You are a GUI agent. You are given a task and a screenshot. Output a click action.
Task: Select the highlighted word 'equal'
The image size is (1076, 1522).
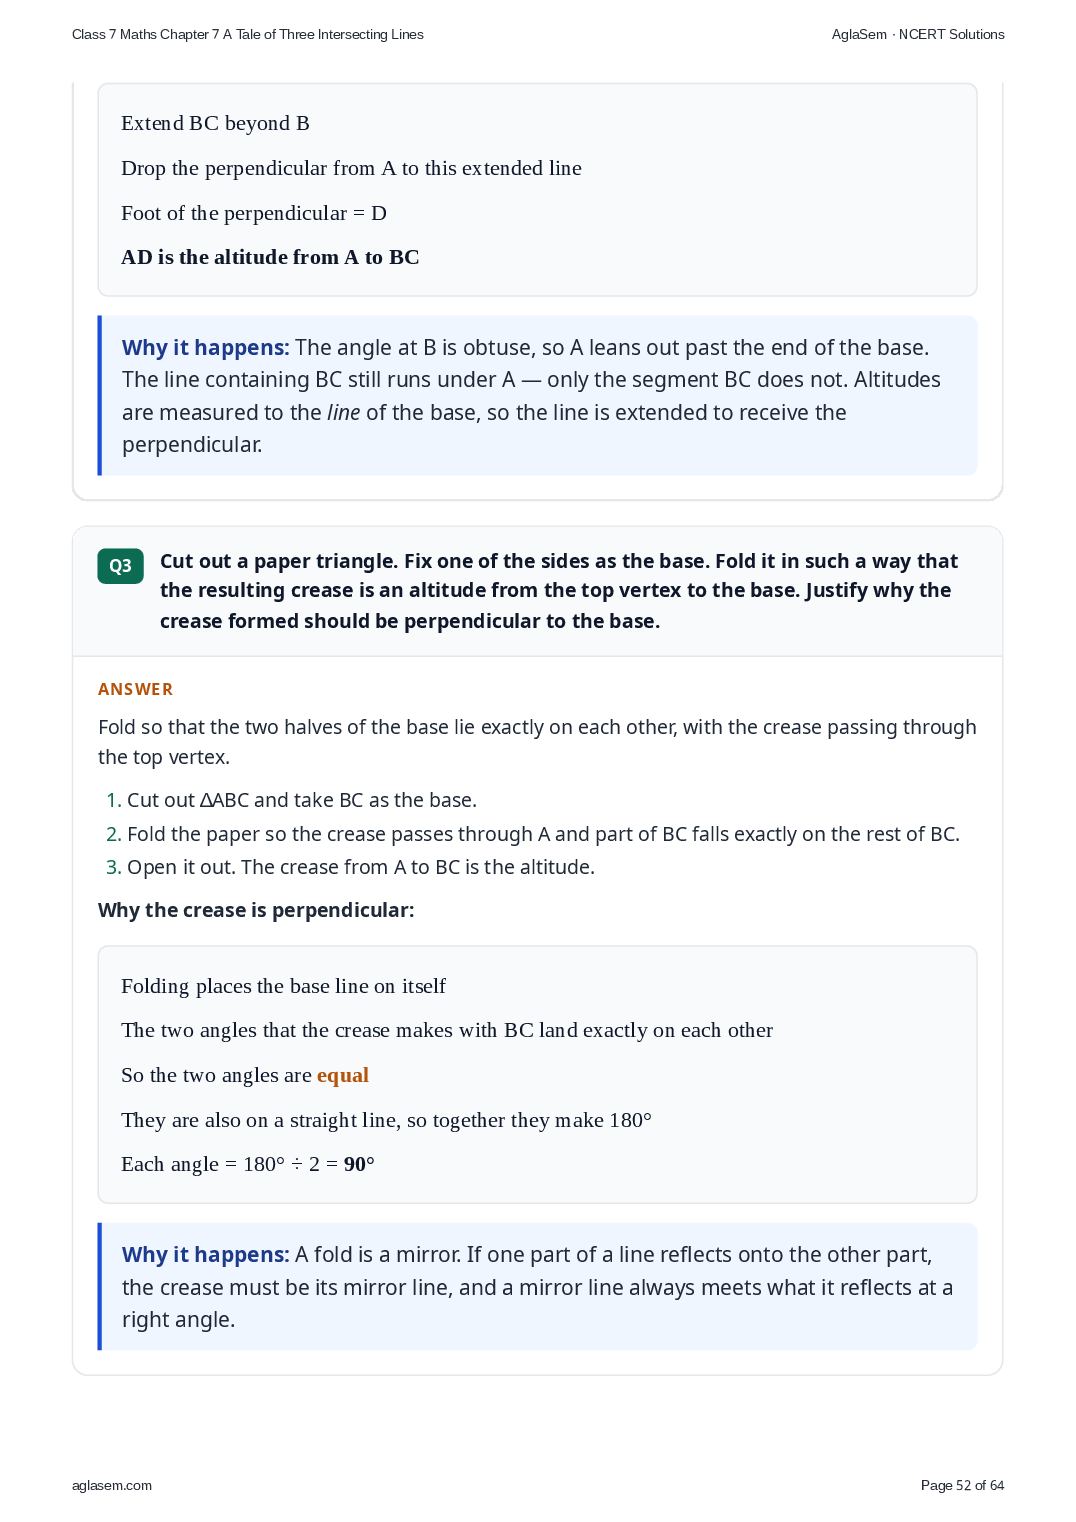343,1075
